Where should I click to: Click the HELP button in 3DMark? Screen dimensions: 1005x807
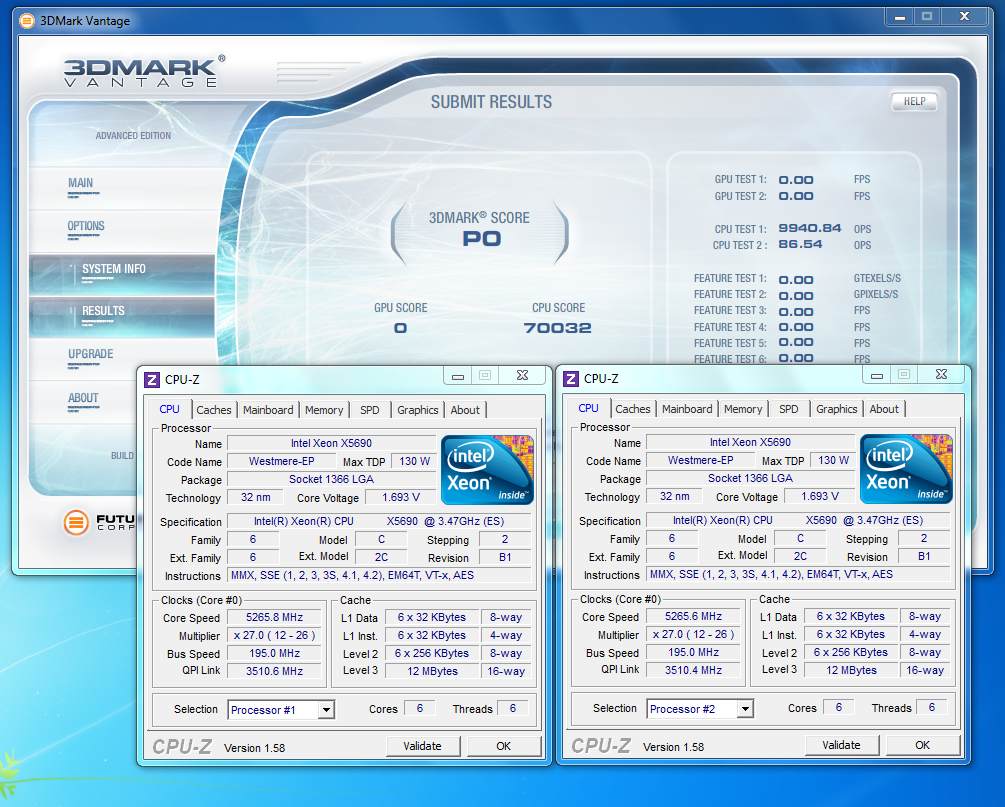click(x=915, y=101)
